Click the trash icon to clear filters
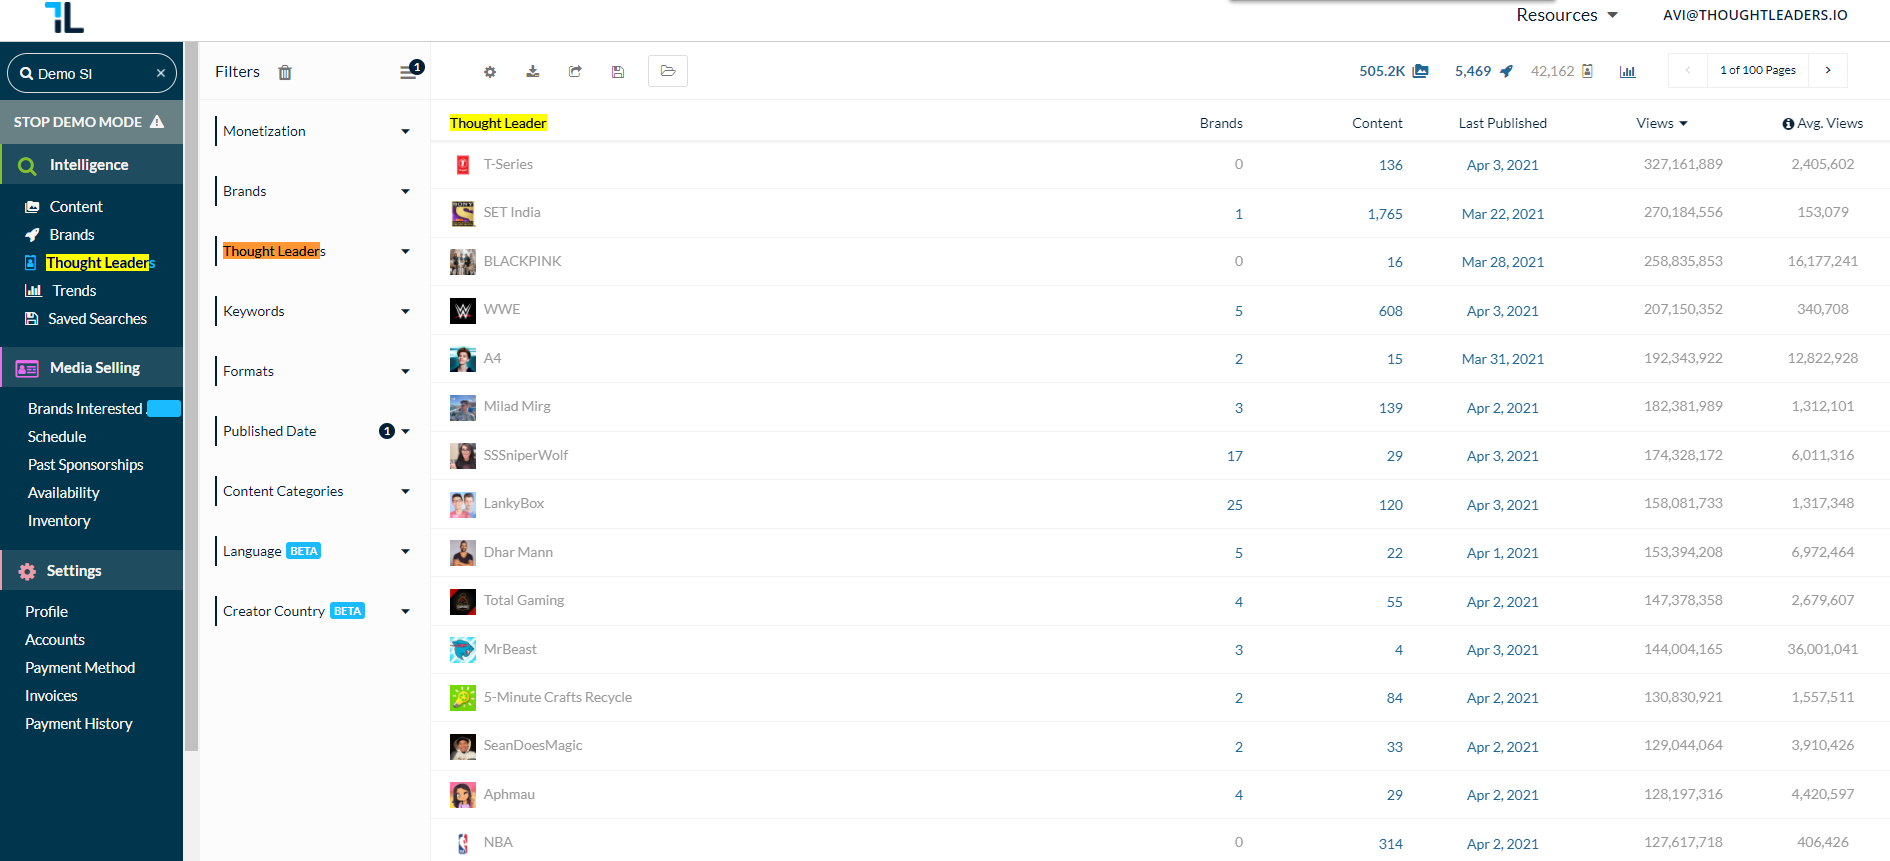The image size is (1890, 861). click(285, 72)
